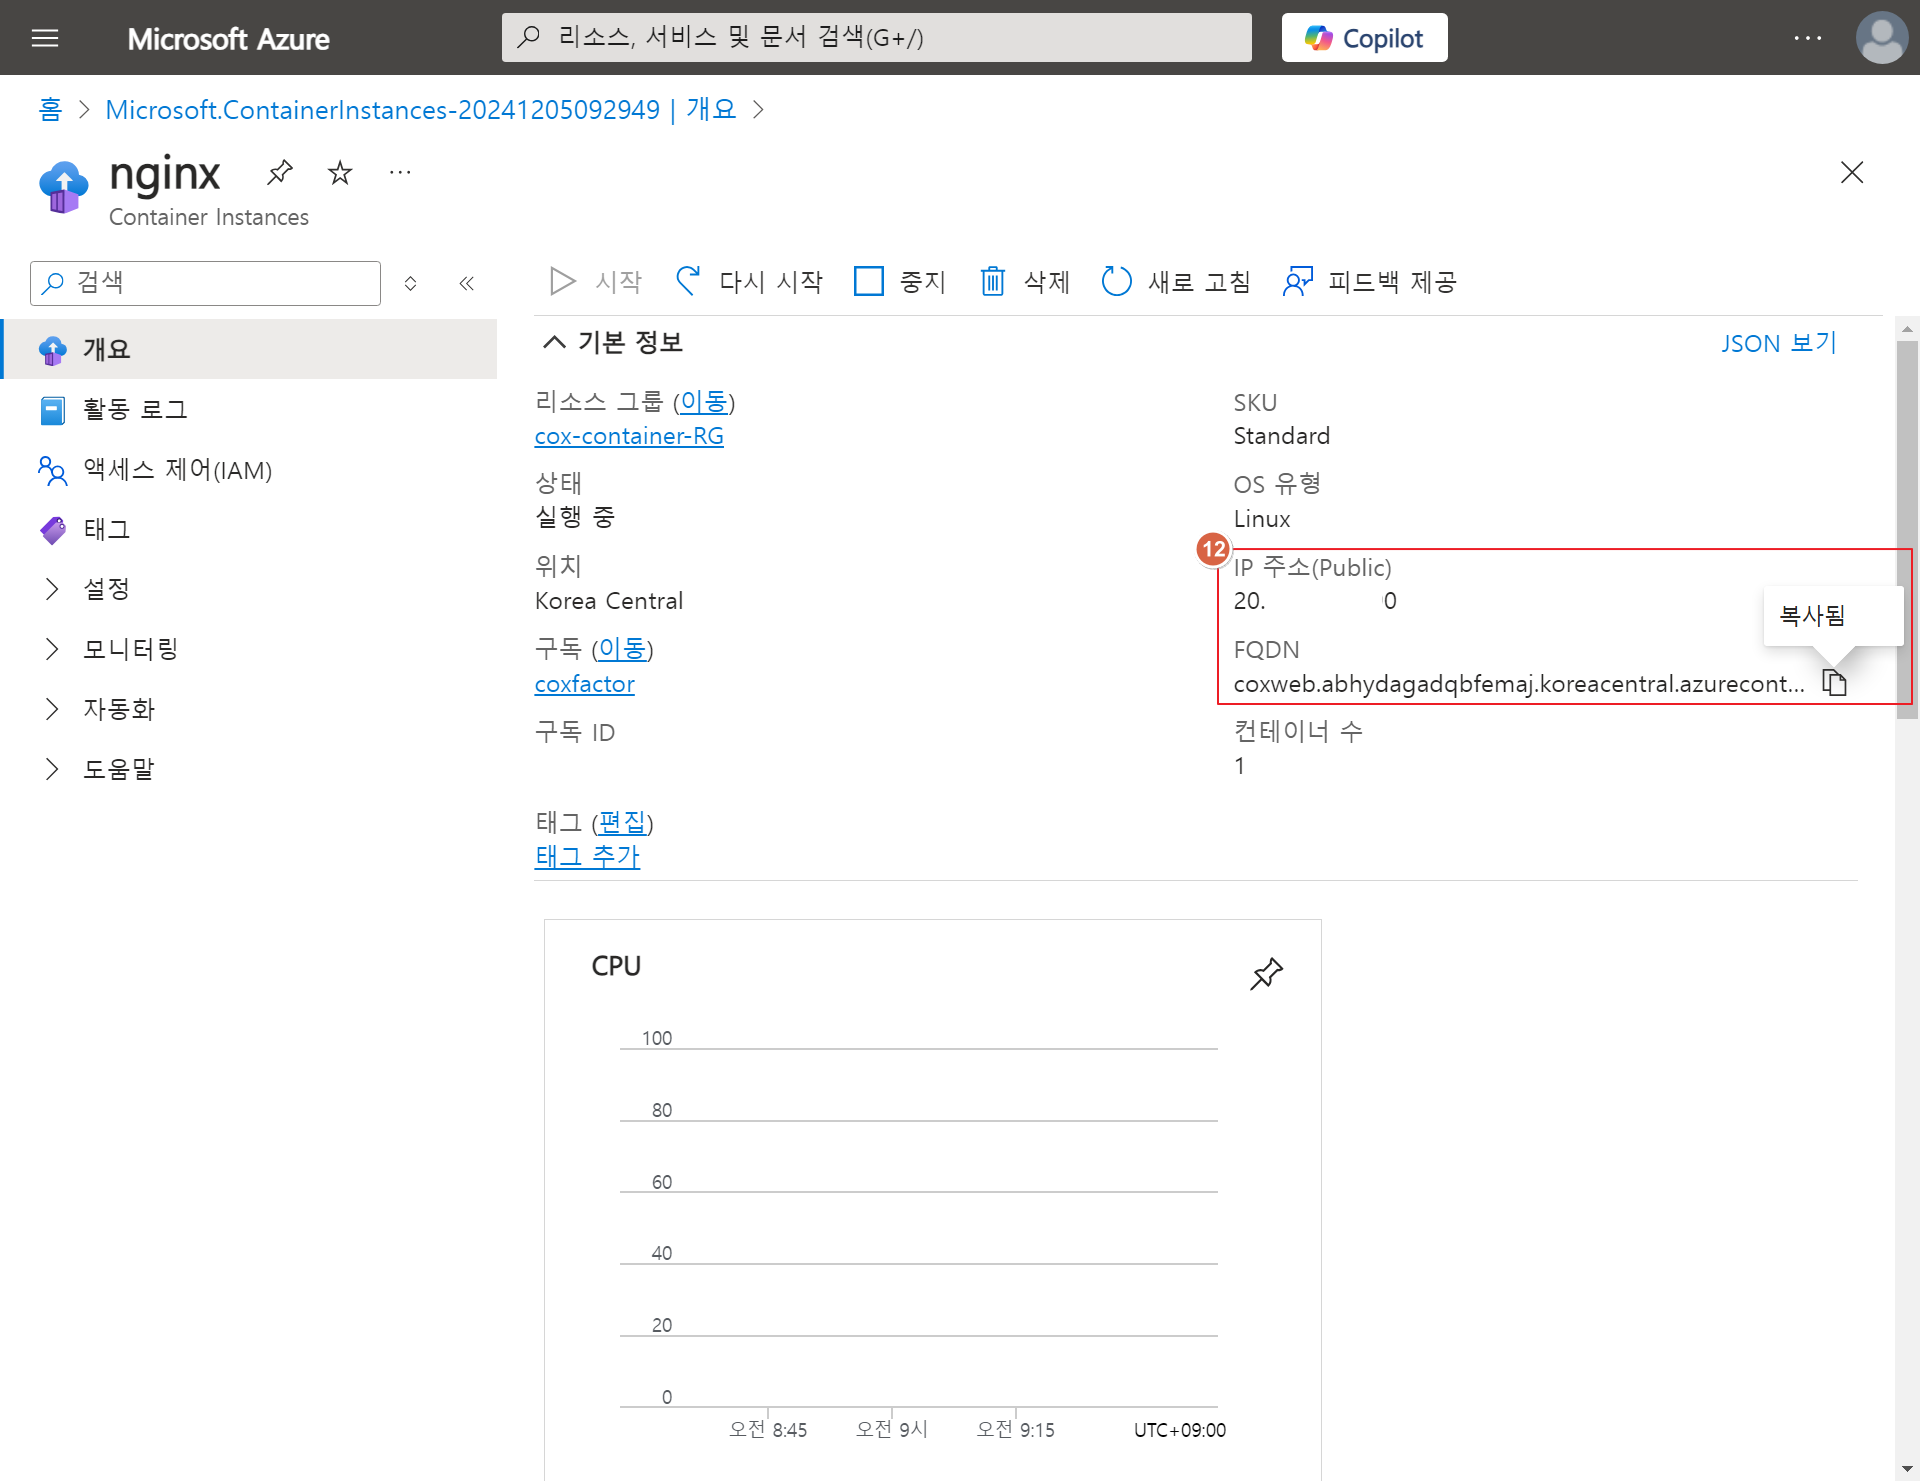The width and height of the screenshot is (1920, 1481).
Task: Open Copilot
Action: [1364, 38]
